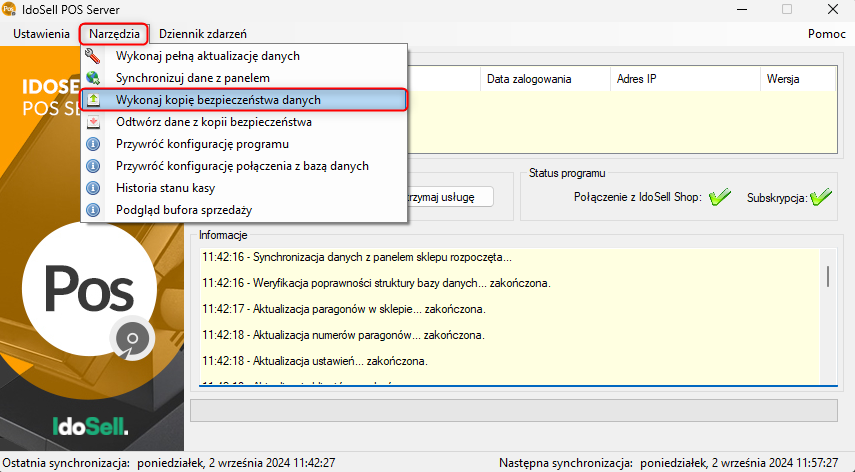The height and width of the screenshot is (472, 855).
Task: Click the Wersja column header
Action: 798,79
